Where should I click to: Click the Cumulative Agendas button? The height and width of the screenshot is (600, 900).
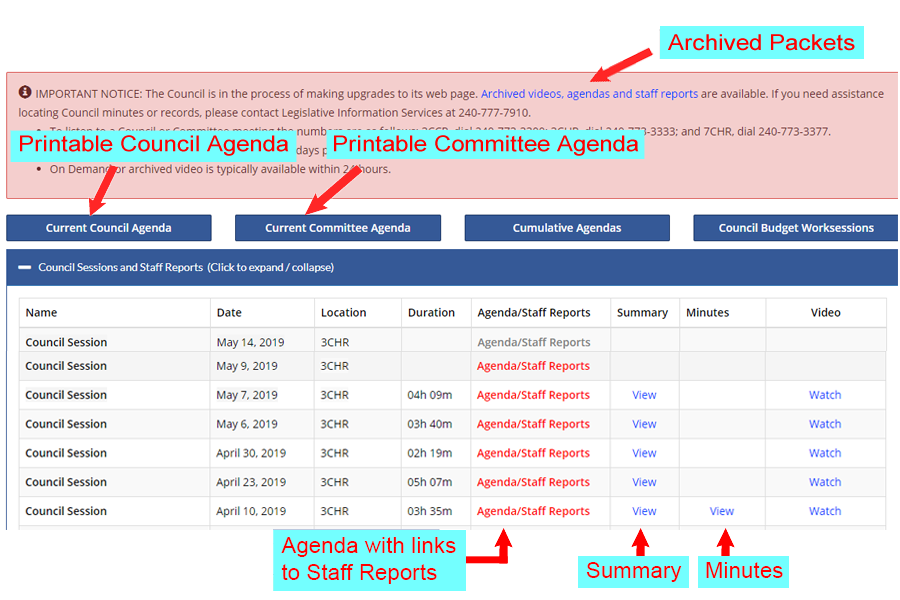(566, 228)
